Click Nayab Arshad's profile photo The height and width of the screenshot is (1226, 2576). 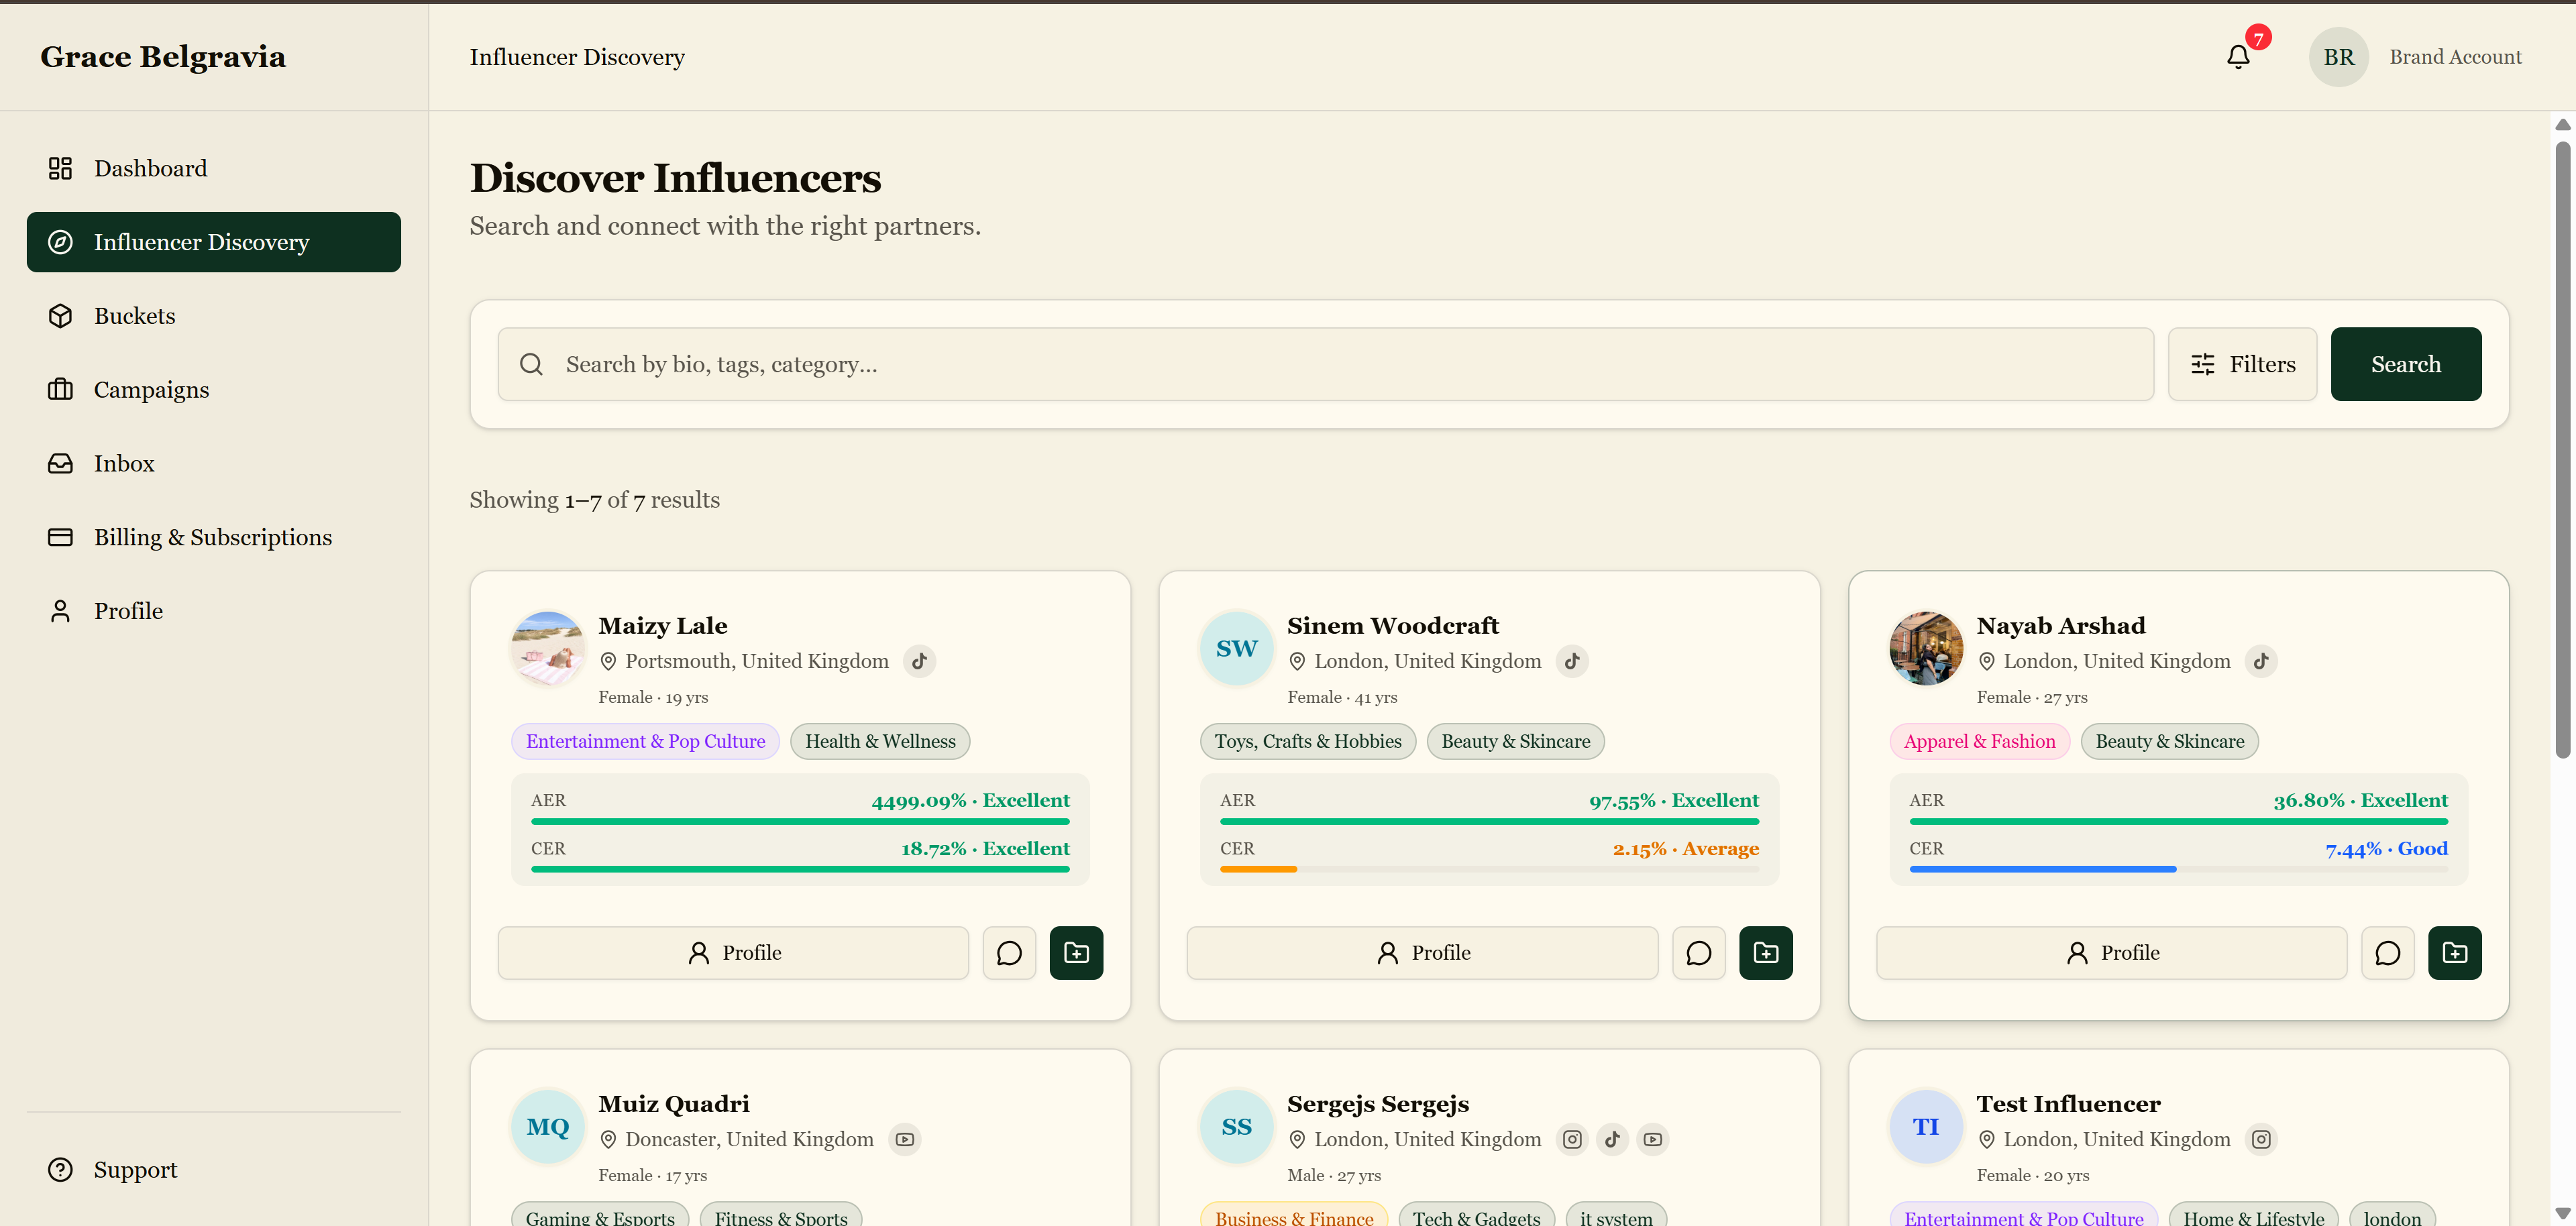point(1925,648)
